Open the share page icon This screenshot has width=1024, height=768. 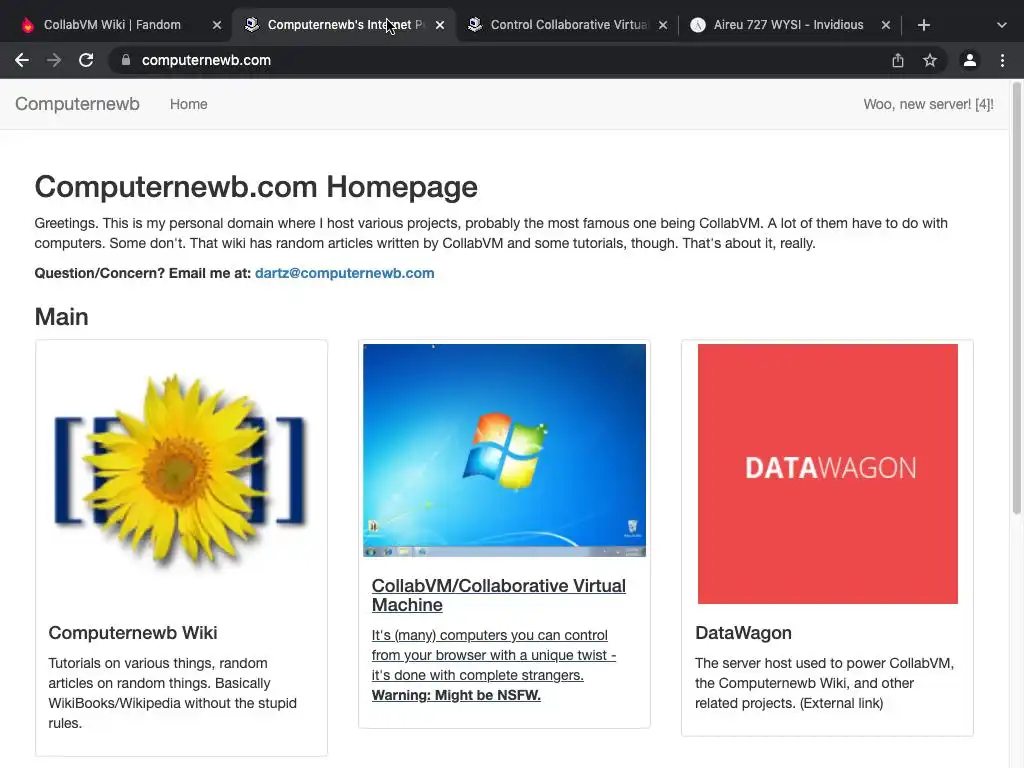pos(898,60)
